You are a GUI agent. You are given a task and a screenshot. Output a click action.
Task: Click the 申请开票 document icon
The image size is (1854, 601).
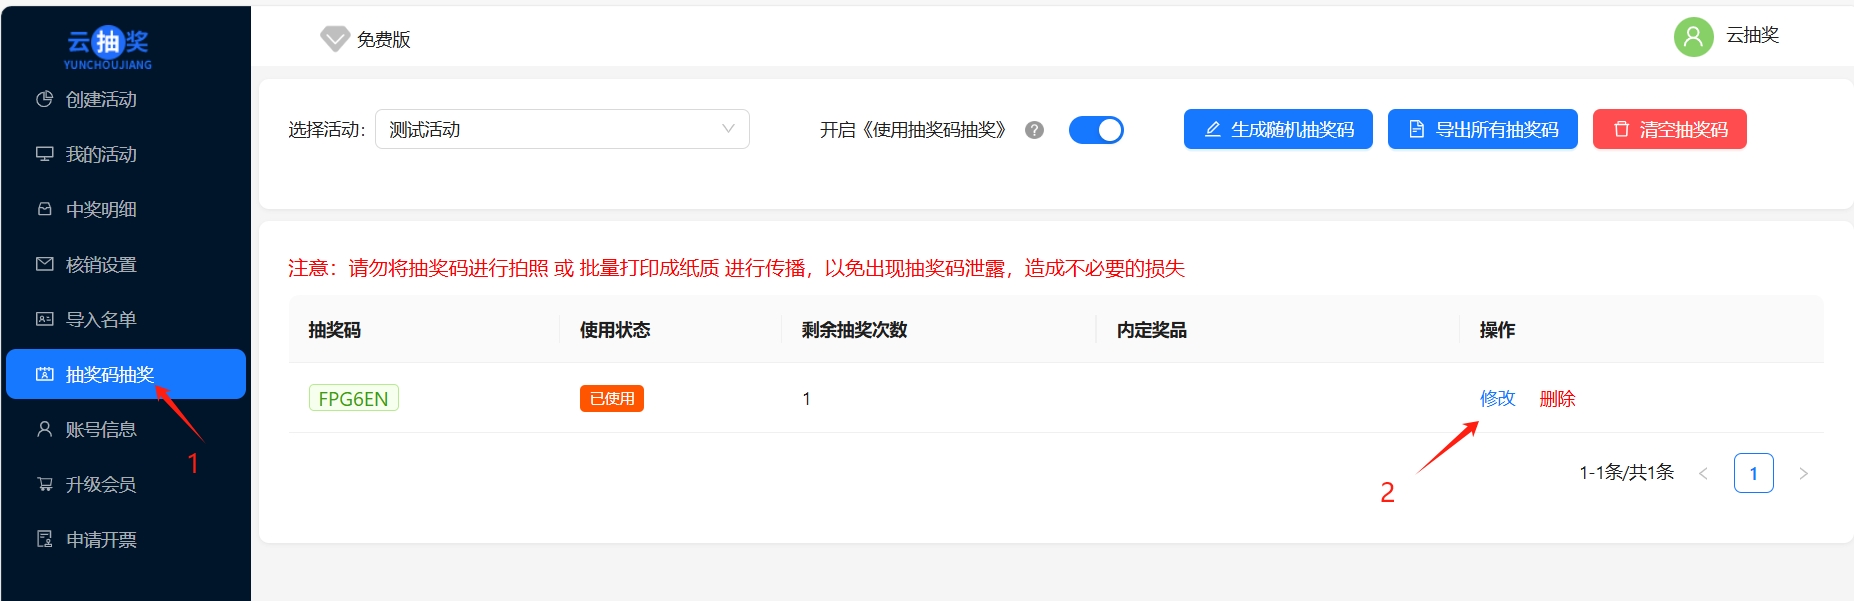[x=44, y=539]
